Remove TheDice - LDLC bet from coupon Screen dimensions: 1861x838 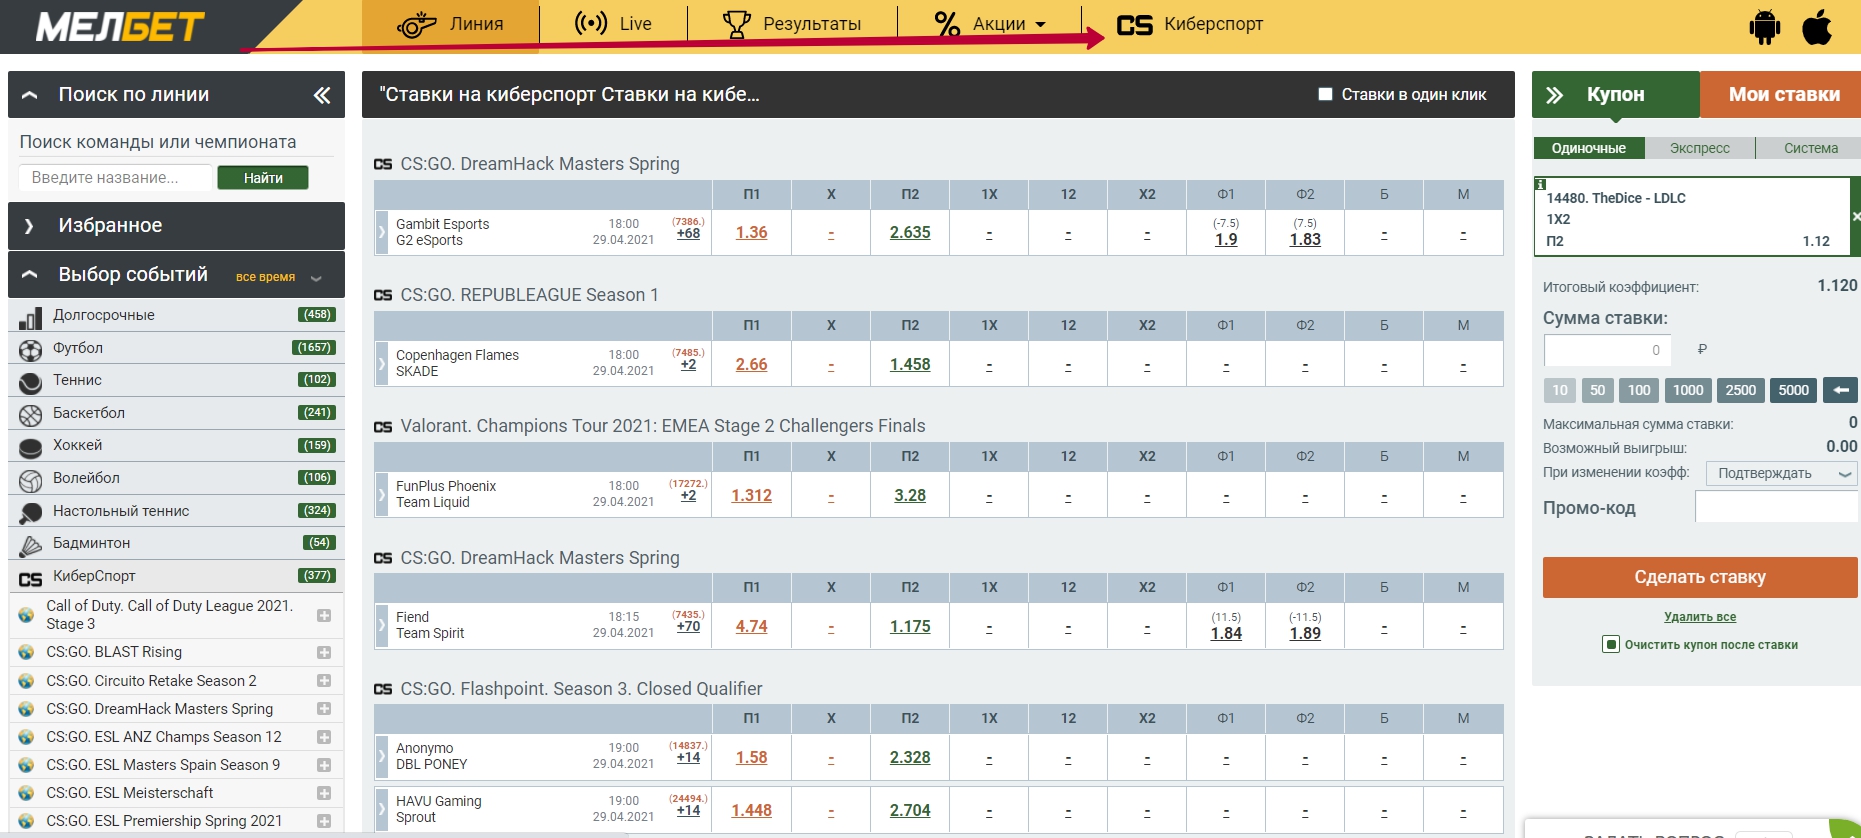pos(1855,216)
